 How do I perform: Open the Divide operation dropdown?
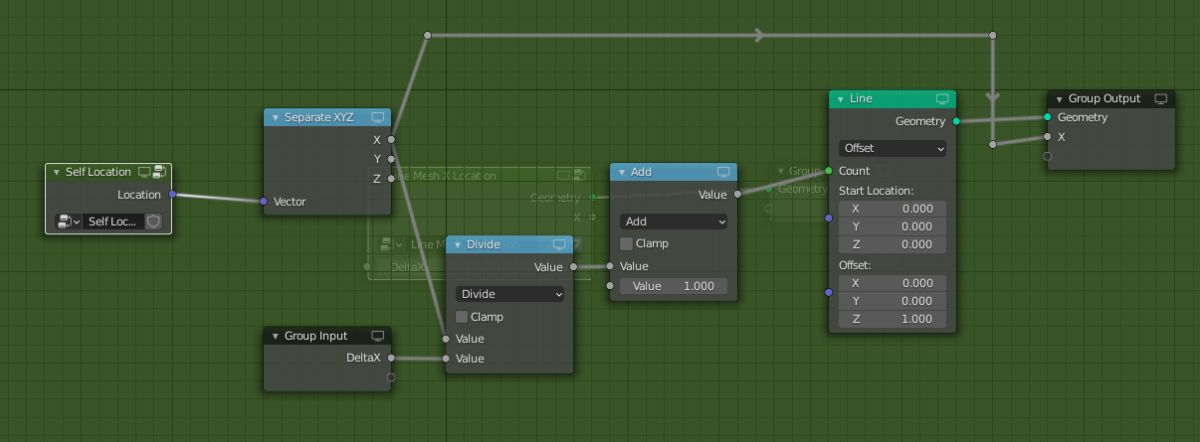pos(510,294)
